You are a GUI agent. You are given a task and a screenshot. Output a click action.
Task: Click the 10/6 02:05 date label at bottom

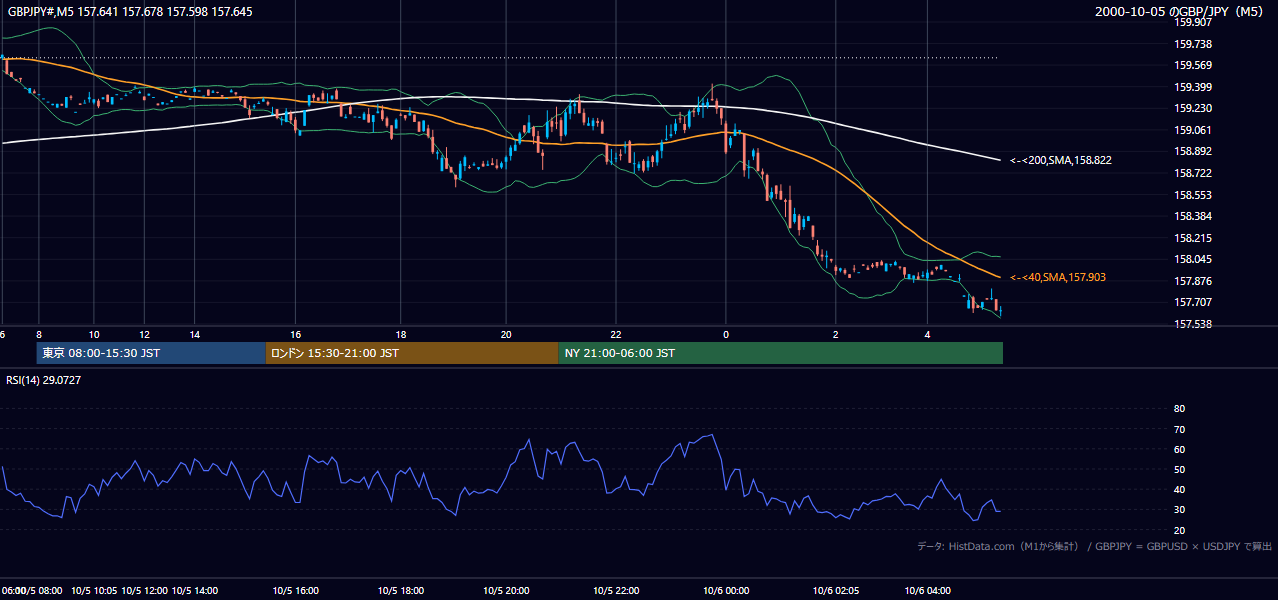[835, 591]
